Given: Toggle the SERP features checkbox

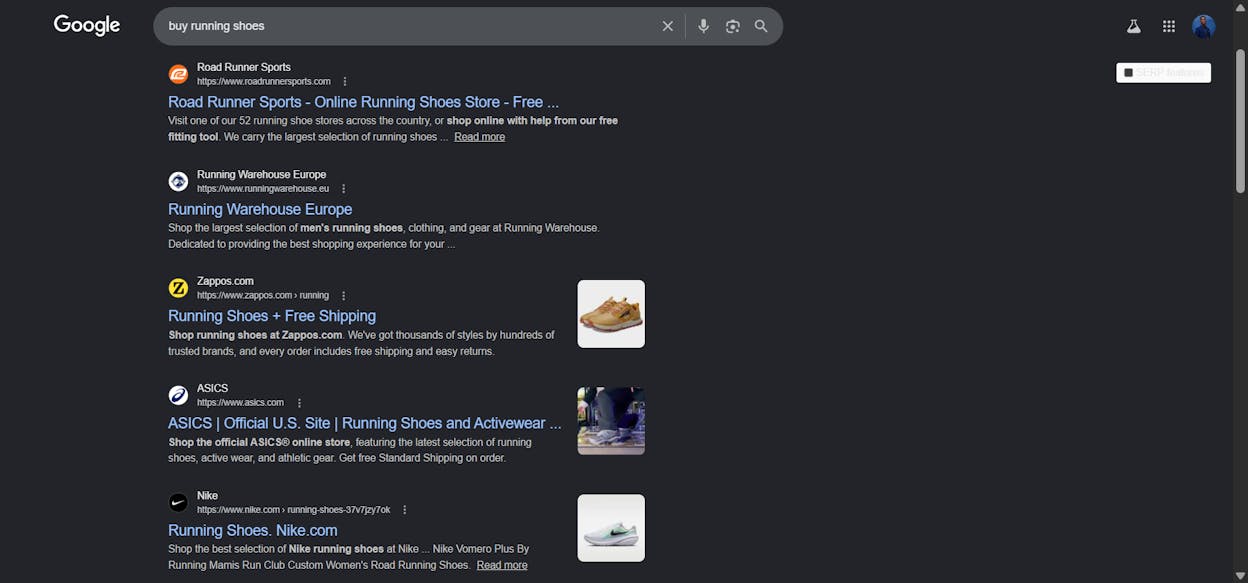Looking at the screenshot, I should (x=1128, y=73).
